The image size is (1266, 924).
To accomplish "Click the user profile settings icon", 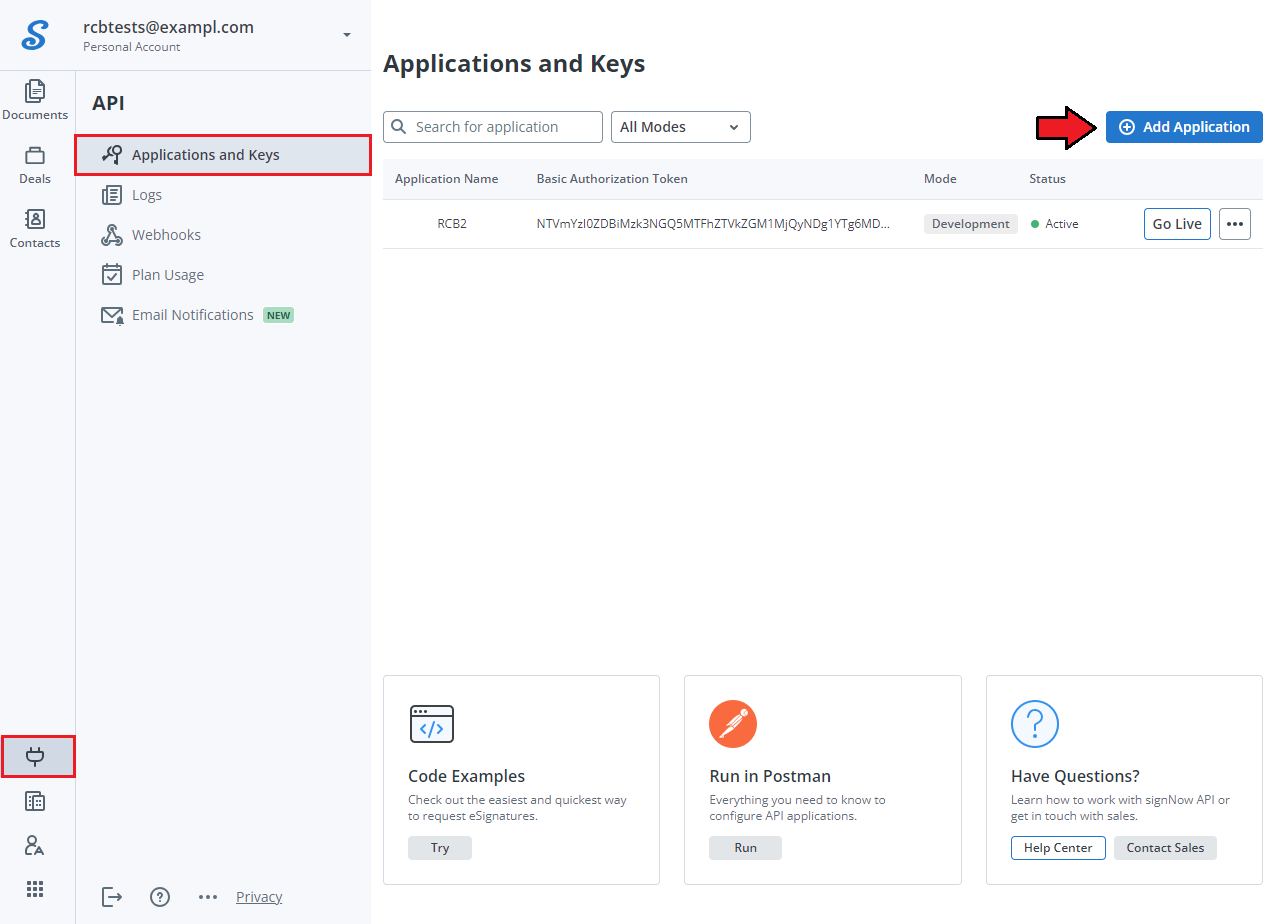I will point(35,846).
